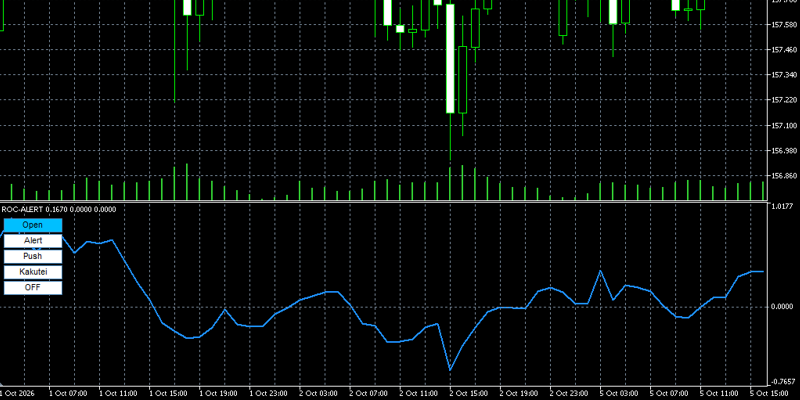Viewport: 800px width, 400px height.
Task: Click the 1.0177 indicator scale value
Action: pos(783,207)
